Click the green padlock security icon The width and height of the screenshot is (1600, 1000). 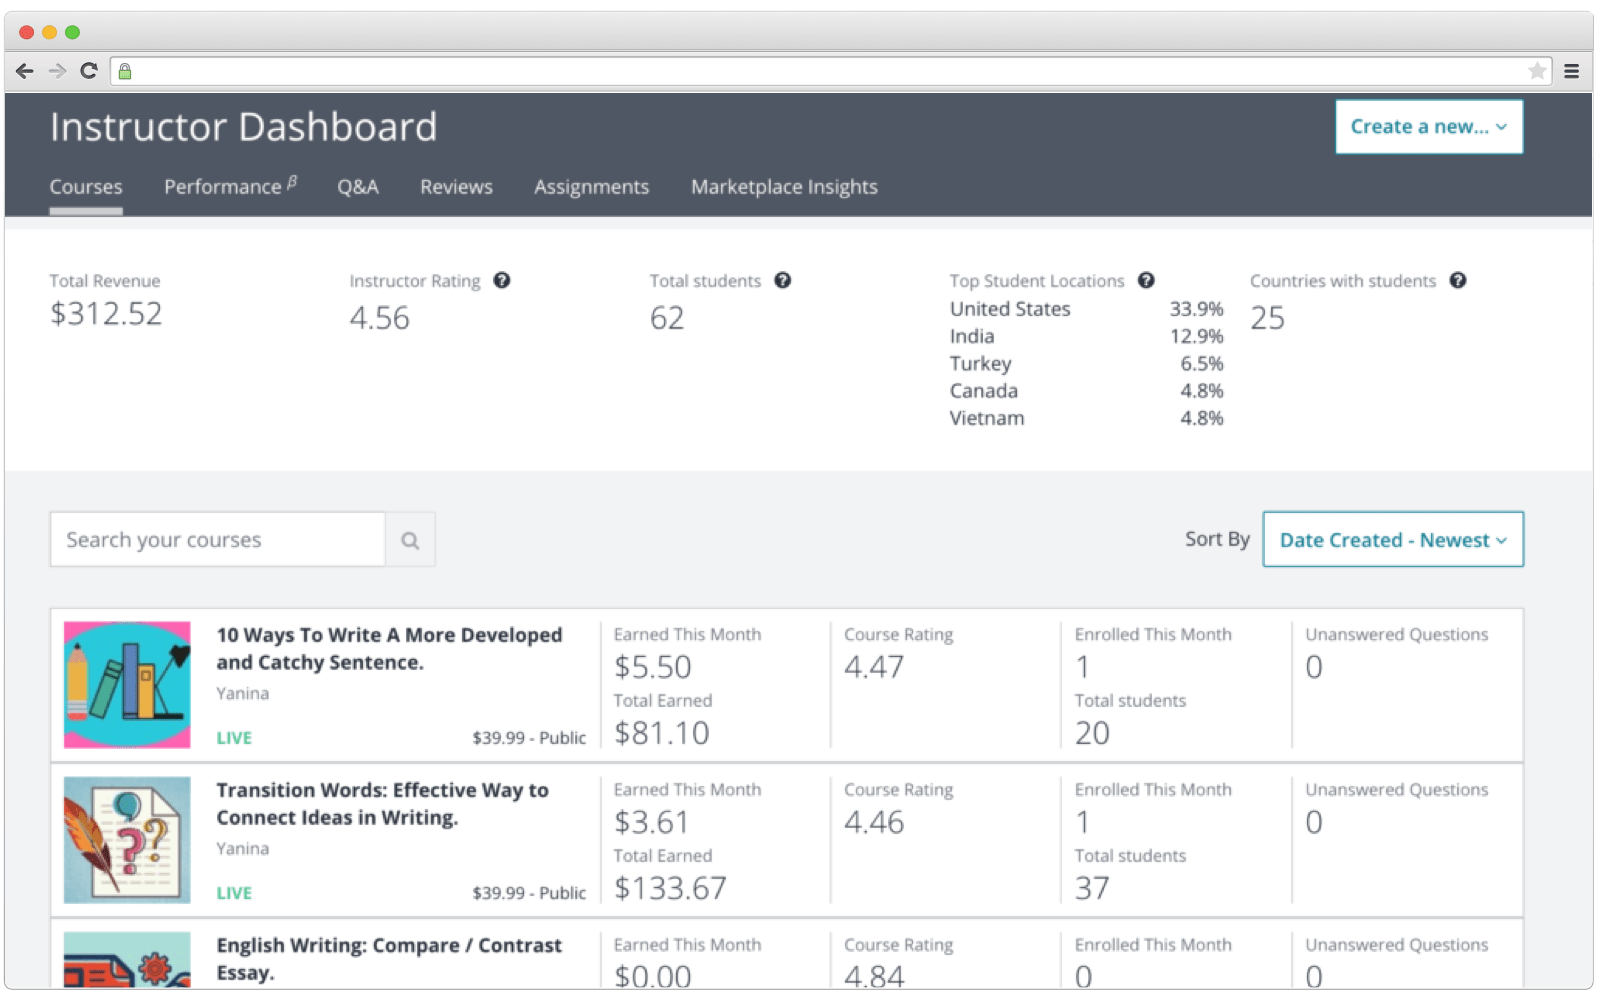125,71
